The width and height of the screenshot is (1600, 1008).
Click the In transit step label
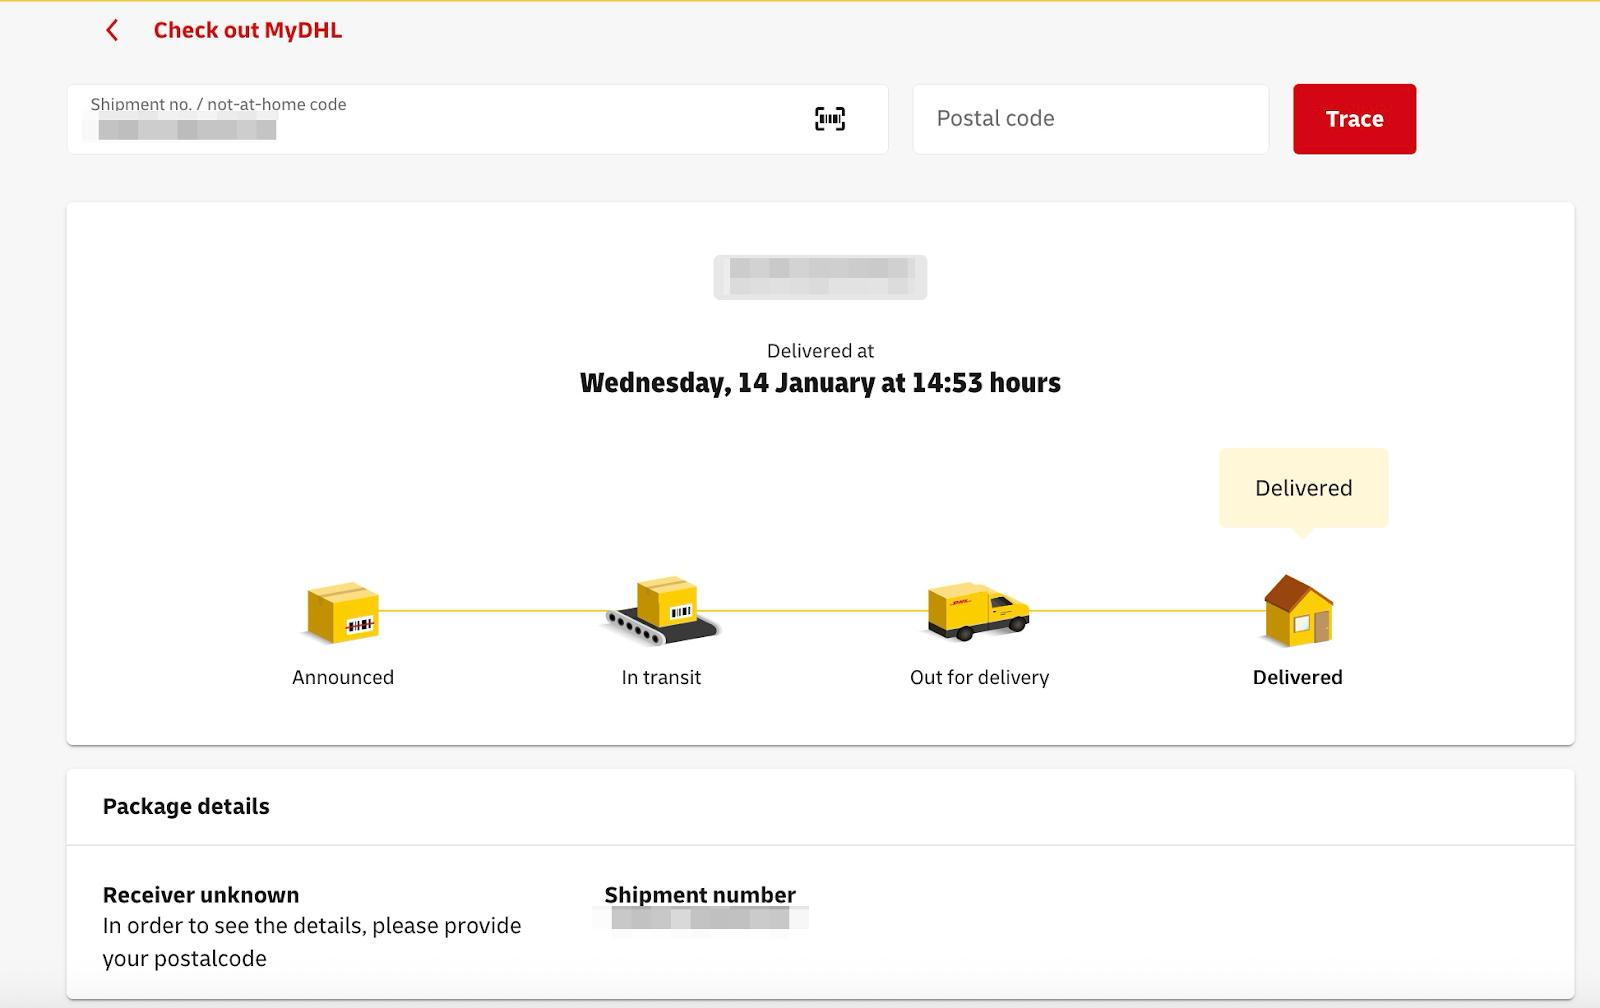pyautogui.click(x=661, y=677)
